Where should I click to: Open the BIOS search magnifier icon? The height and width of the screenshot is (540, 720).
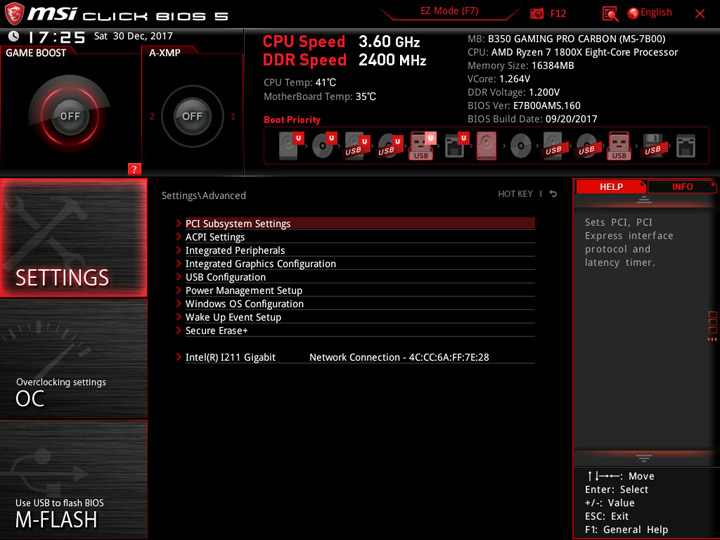610,14
